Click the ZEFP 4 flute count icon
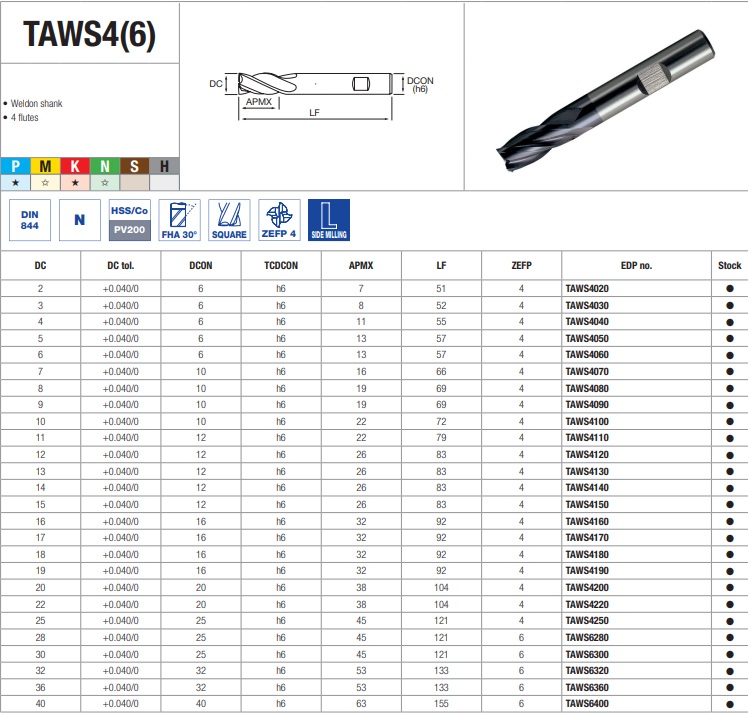This screenshot has width=748, height=713. click(279, 220)
